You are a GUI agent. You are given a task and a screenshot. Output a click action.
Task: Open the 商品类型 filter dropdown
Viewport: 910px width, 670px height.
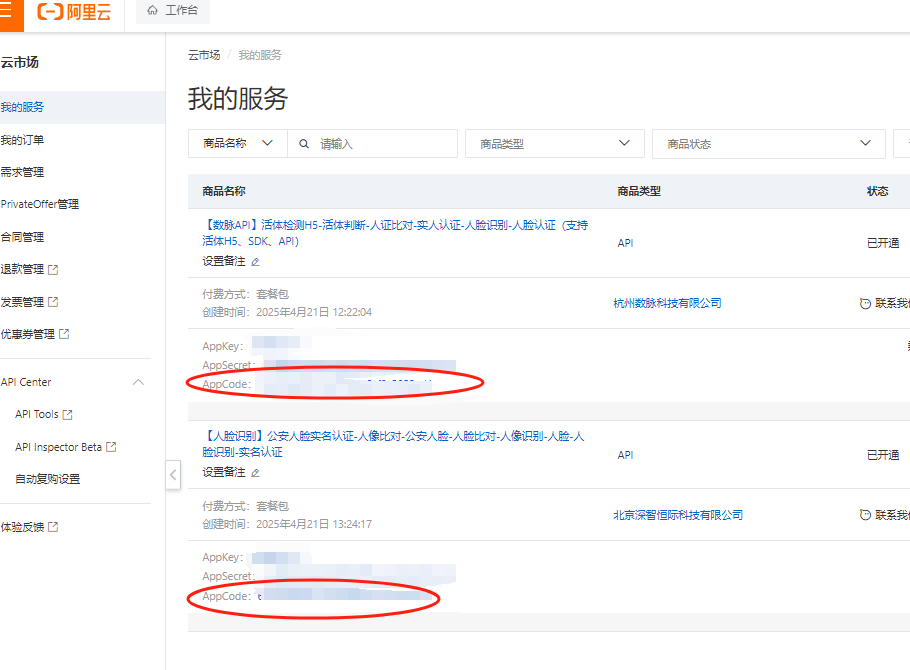click(x=555, y=143)
